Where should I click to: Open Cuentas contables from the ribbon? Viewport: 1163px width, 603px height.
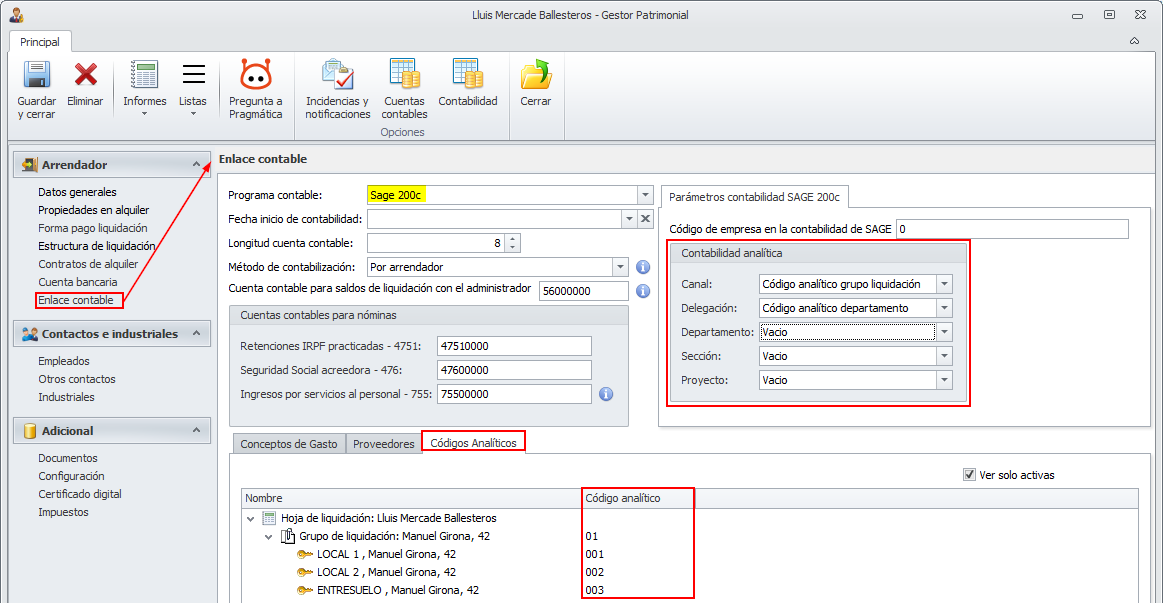coord(404,76)
